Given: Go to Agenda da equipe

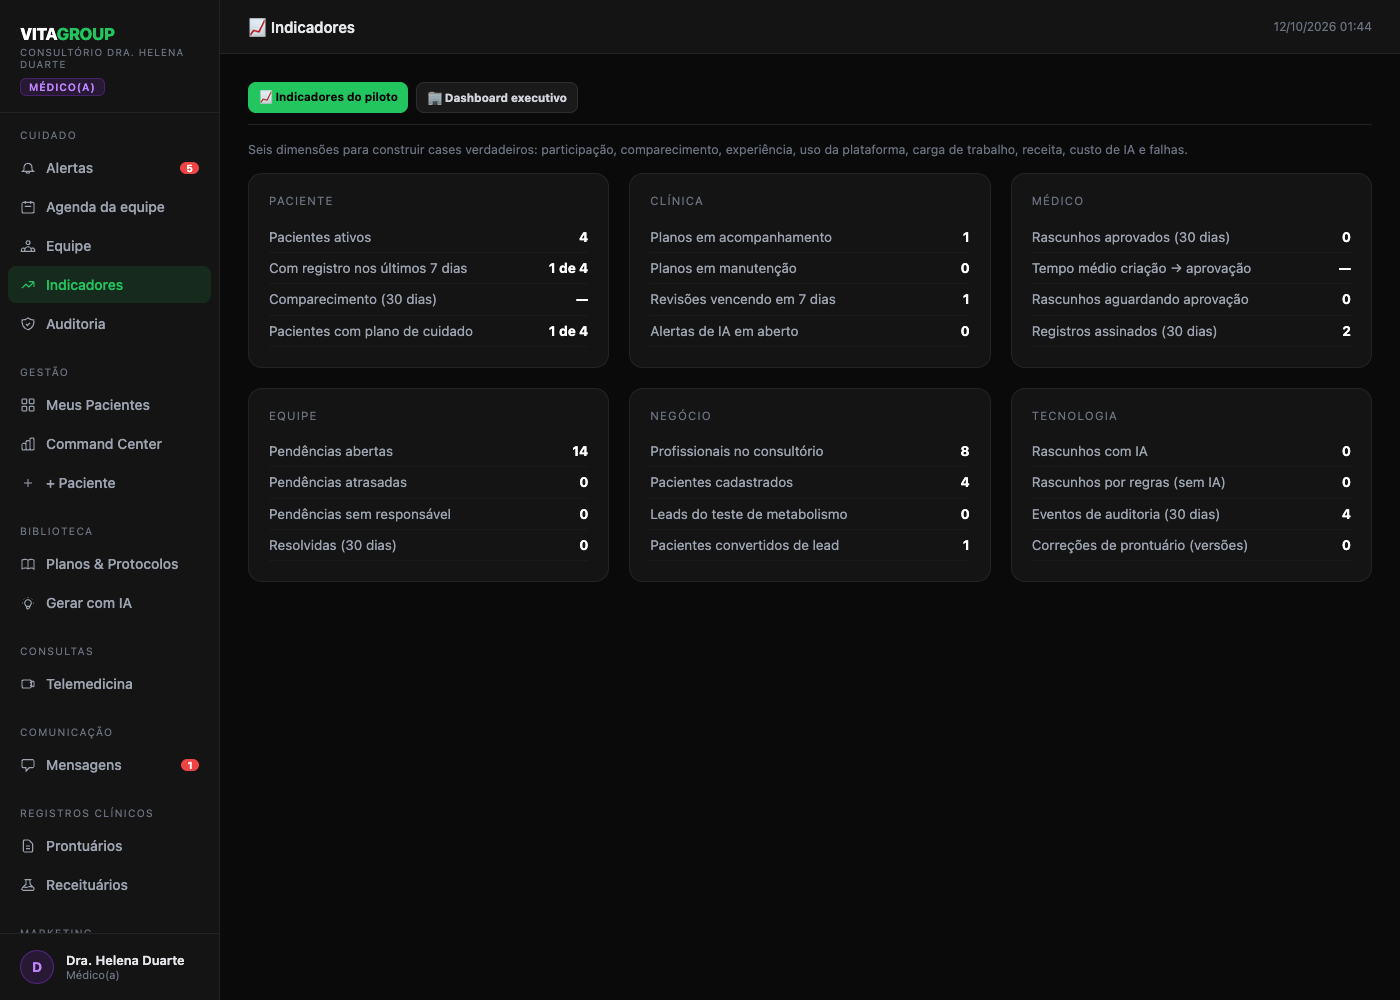Looking at the screenshot, I should pyautogui.click(x=110, y=207).
